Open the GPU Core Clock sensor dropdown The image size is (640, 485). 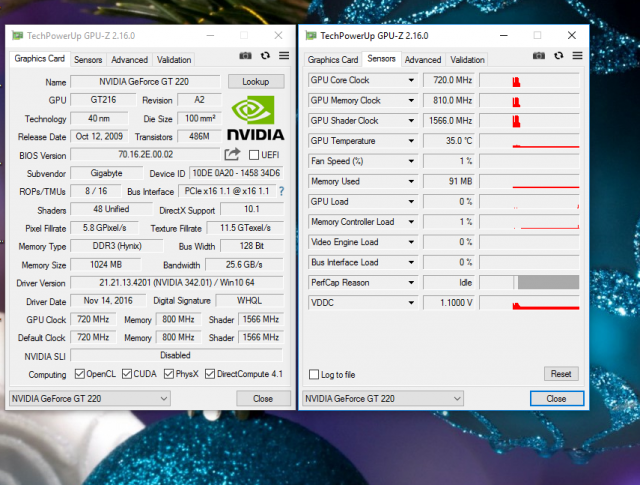pyautogui.click(x=411, y=80)
